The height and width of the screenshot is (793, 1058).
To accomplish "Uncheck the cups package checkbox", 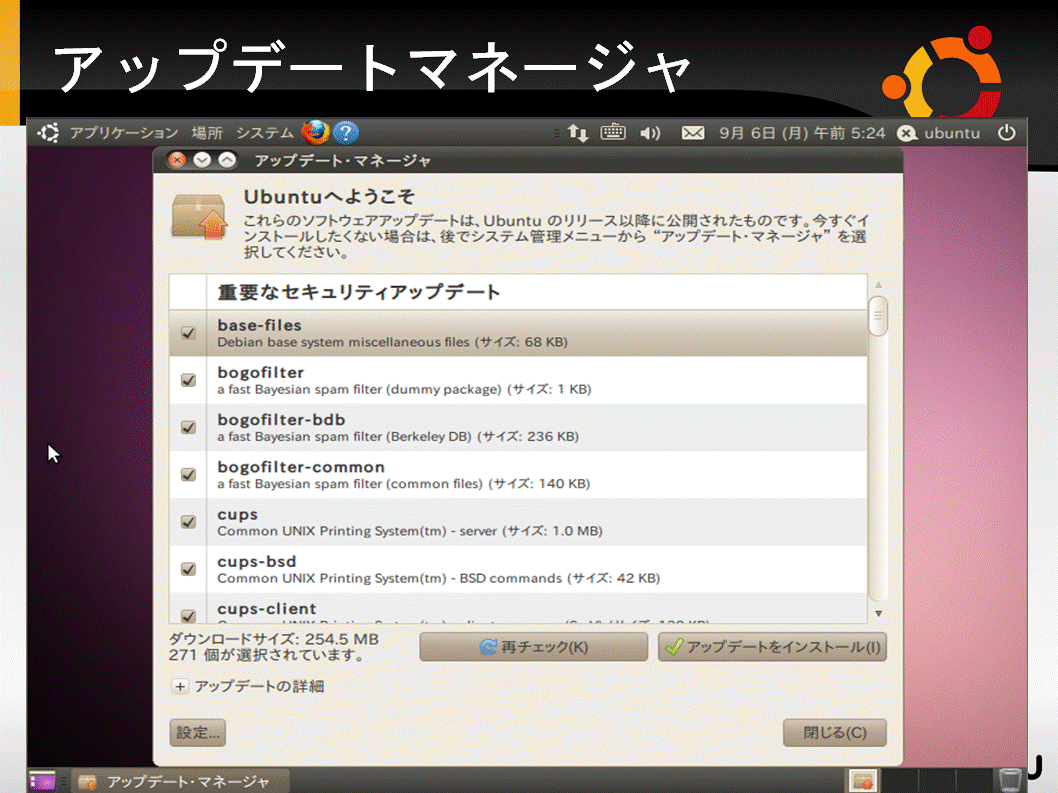I will [x=188, y=522].
